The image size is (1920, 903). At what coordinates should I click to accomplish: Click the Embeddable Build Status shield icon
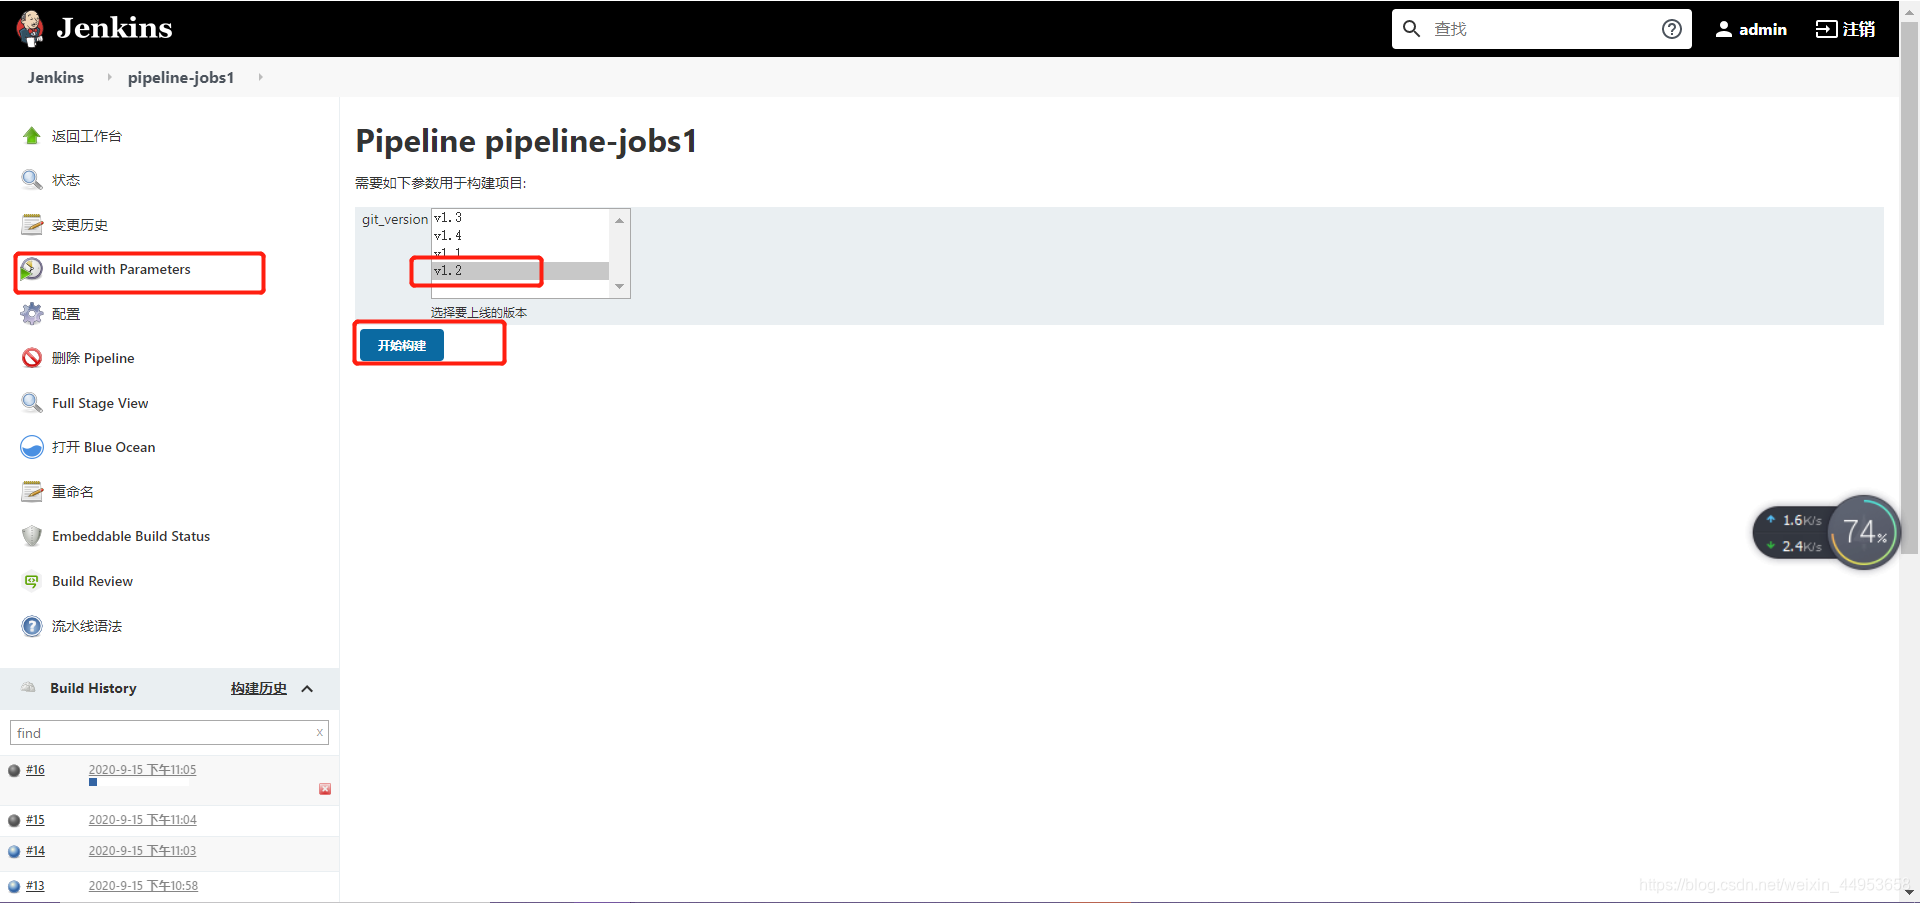click(32, 536)
